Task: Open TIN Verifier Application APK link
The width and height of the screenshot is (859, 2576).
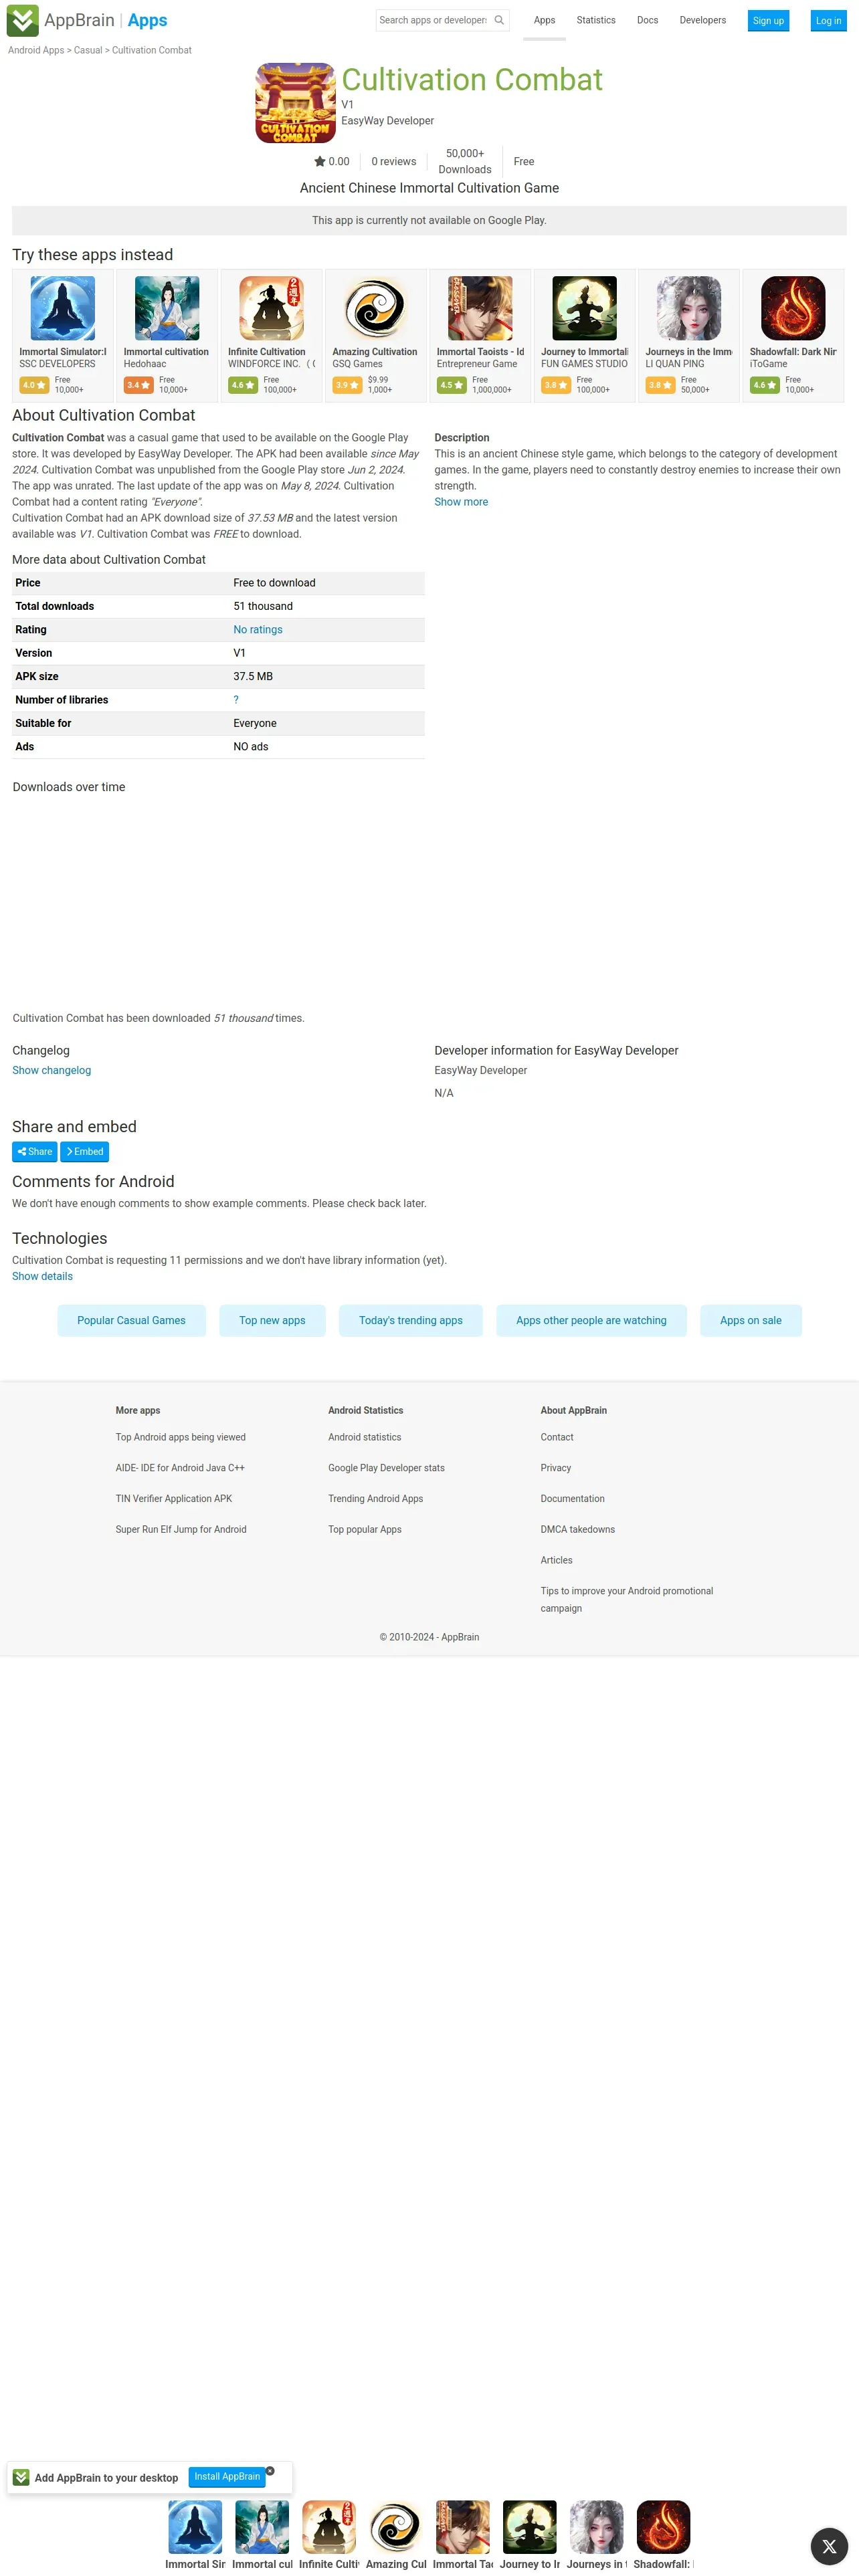Action: coord(174,1499)
